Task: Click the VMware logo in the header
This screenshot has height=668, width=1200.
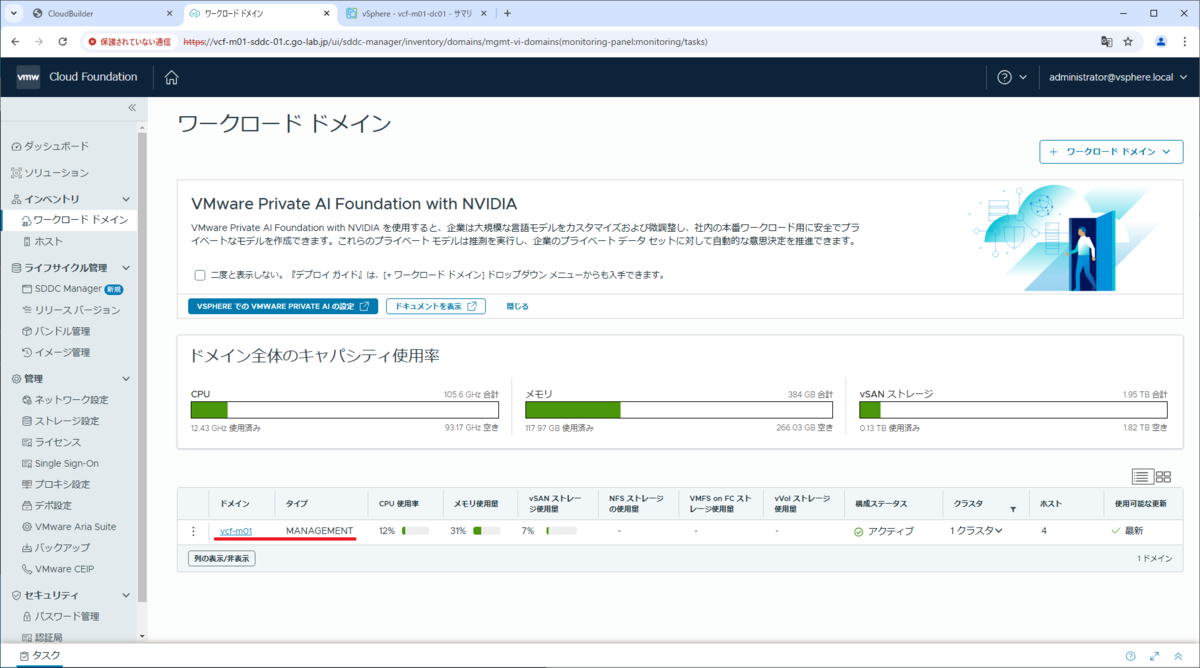Action: [x=28, y=77]
